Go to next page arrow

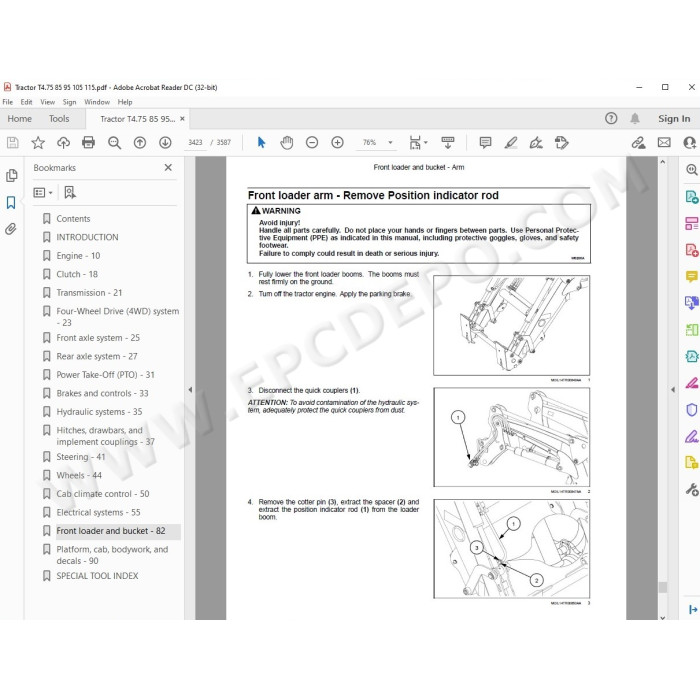[x=165, y=142]
